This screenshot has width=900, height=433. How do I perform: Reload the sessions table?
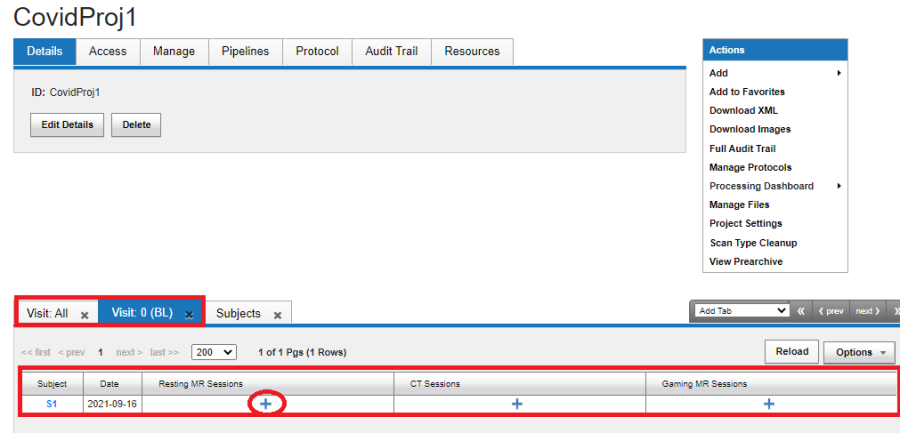[x=793, y=352]
